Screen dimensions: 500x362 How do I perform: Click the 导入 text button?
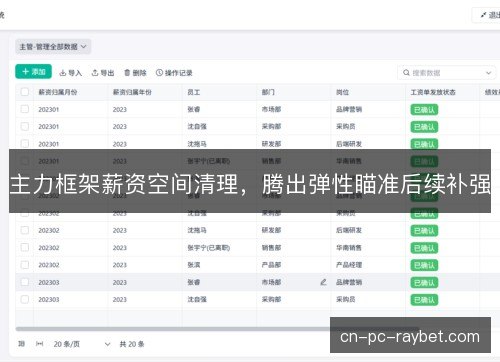click(x=75, y=73)
